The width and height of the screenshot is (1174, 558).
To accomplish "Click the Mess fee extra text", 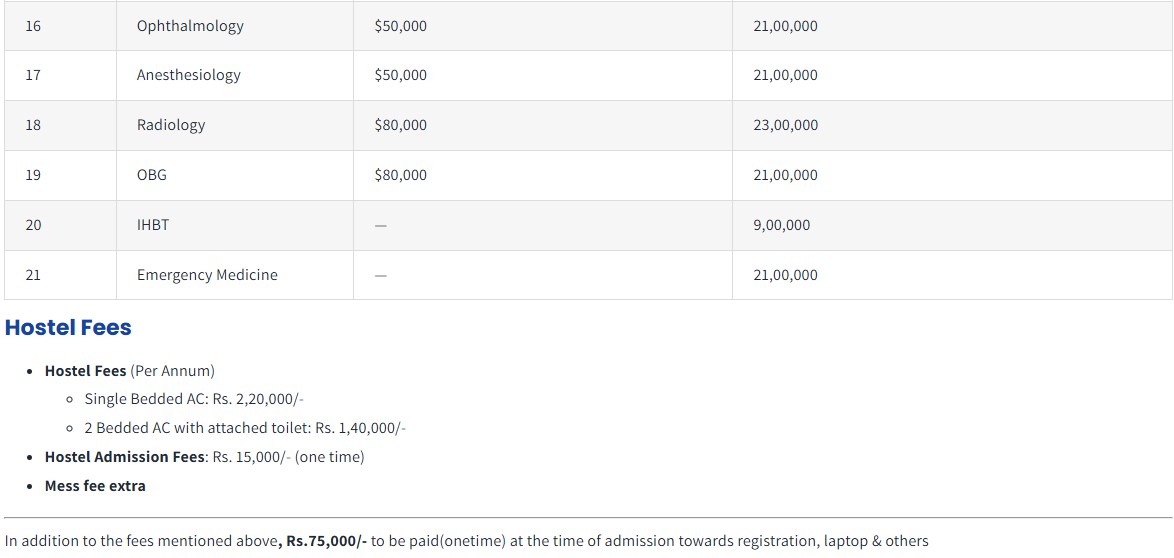I will [95, 486].
